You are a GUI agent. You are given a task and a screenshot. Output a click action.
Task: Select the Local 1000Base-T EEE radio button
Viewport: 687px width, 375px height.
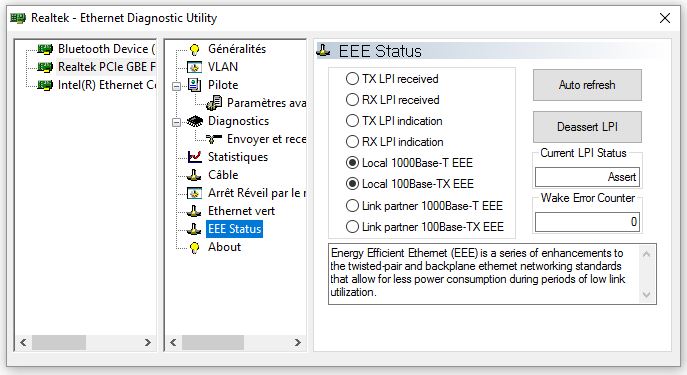(x=352, y=163)
